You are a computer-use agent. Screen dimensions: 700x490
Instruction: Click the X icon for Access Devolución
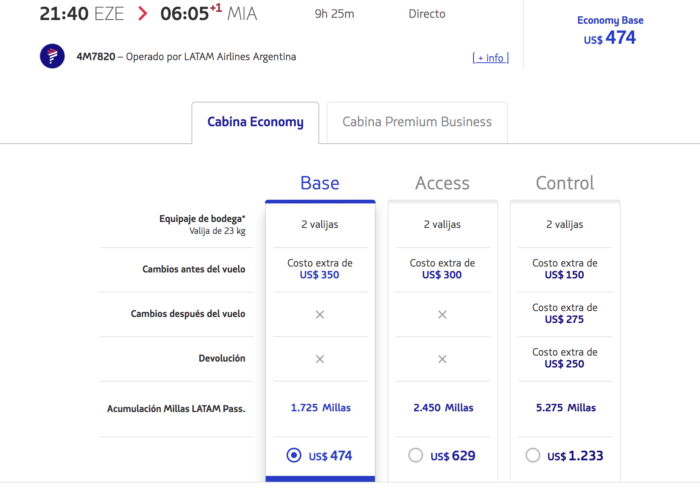tap(442, 359)
